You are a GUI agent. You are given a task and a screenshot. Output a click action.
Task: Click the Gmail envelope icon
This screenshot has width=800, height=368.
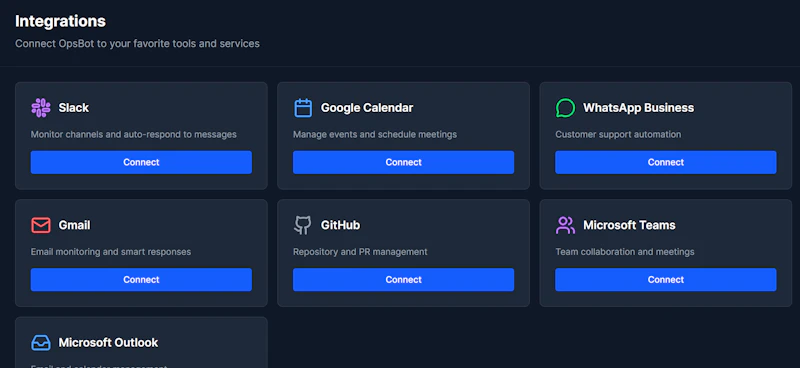41,225
